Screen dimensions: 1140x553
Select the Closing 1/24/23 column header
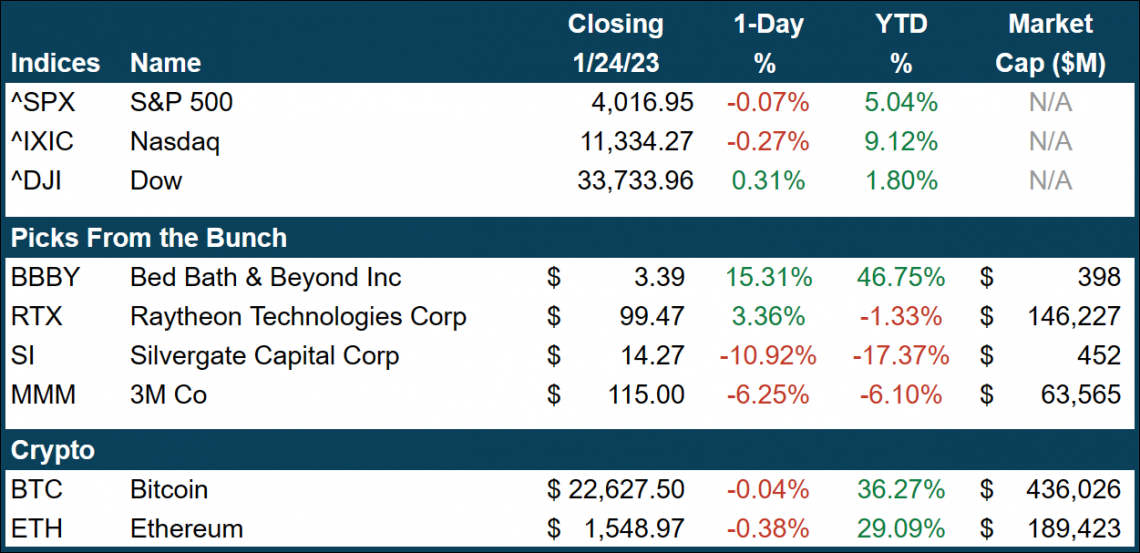click(x=615, y=43)
